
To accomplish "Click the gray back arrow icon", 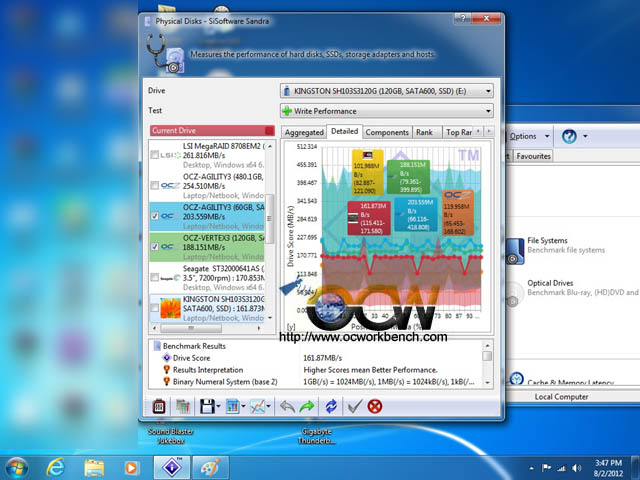I will (x=287, y=407).
